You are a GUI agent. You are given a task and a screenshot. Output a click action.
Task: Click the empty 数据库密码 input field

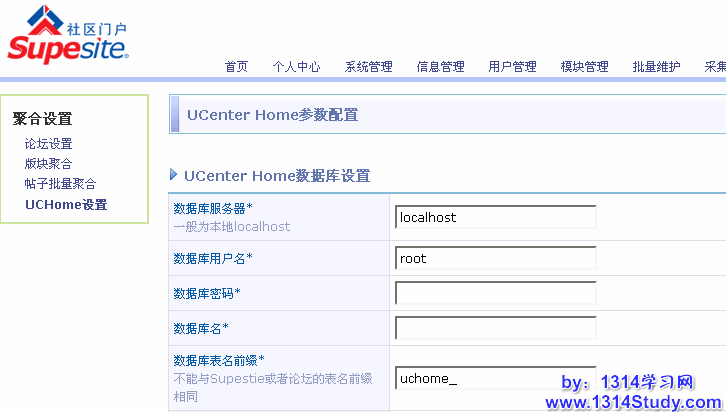coord(495,293)
